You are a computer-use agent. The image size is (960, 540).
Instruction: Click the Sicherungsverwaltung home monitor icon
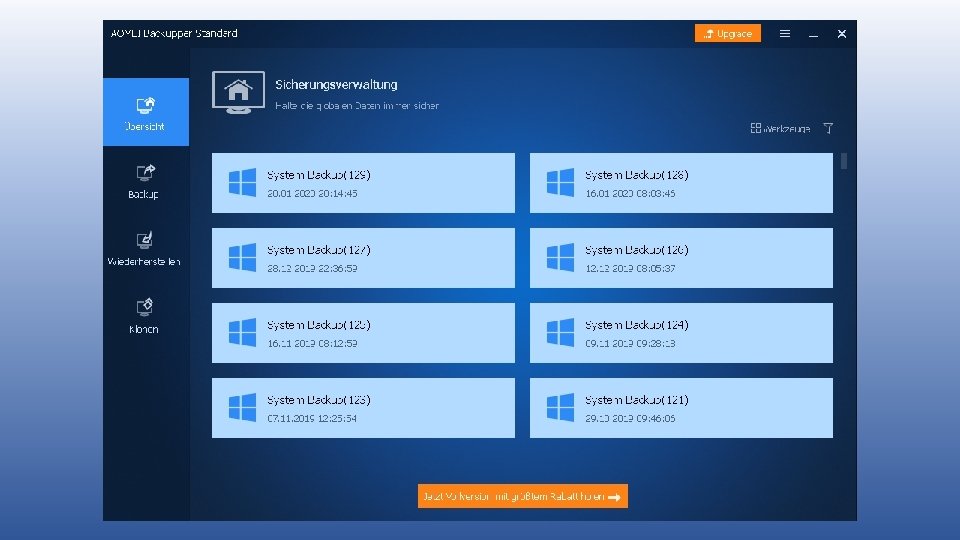(238, 92)
